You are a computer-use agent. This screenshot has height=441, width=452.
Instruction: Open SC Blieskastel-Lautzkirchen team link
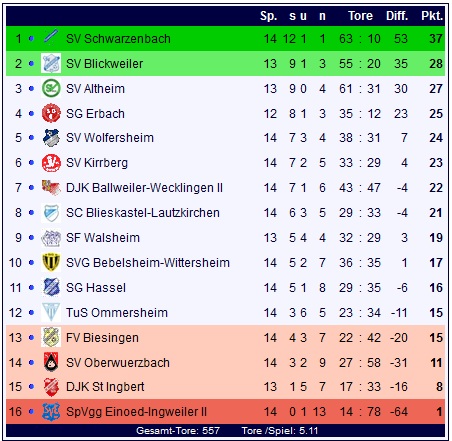[143, 213]
